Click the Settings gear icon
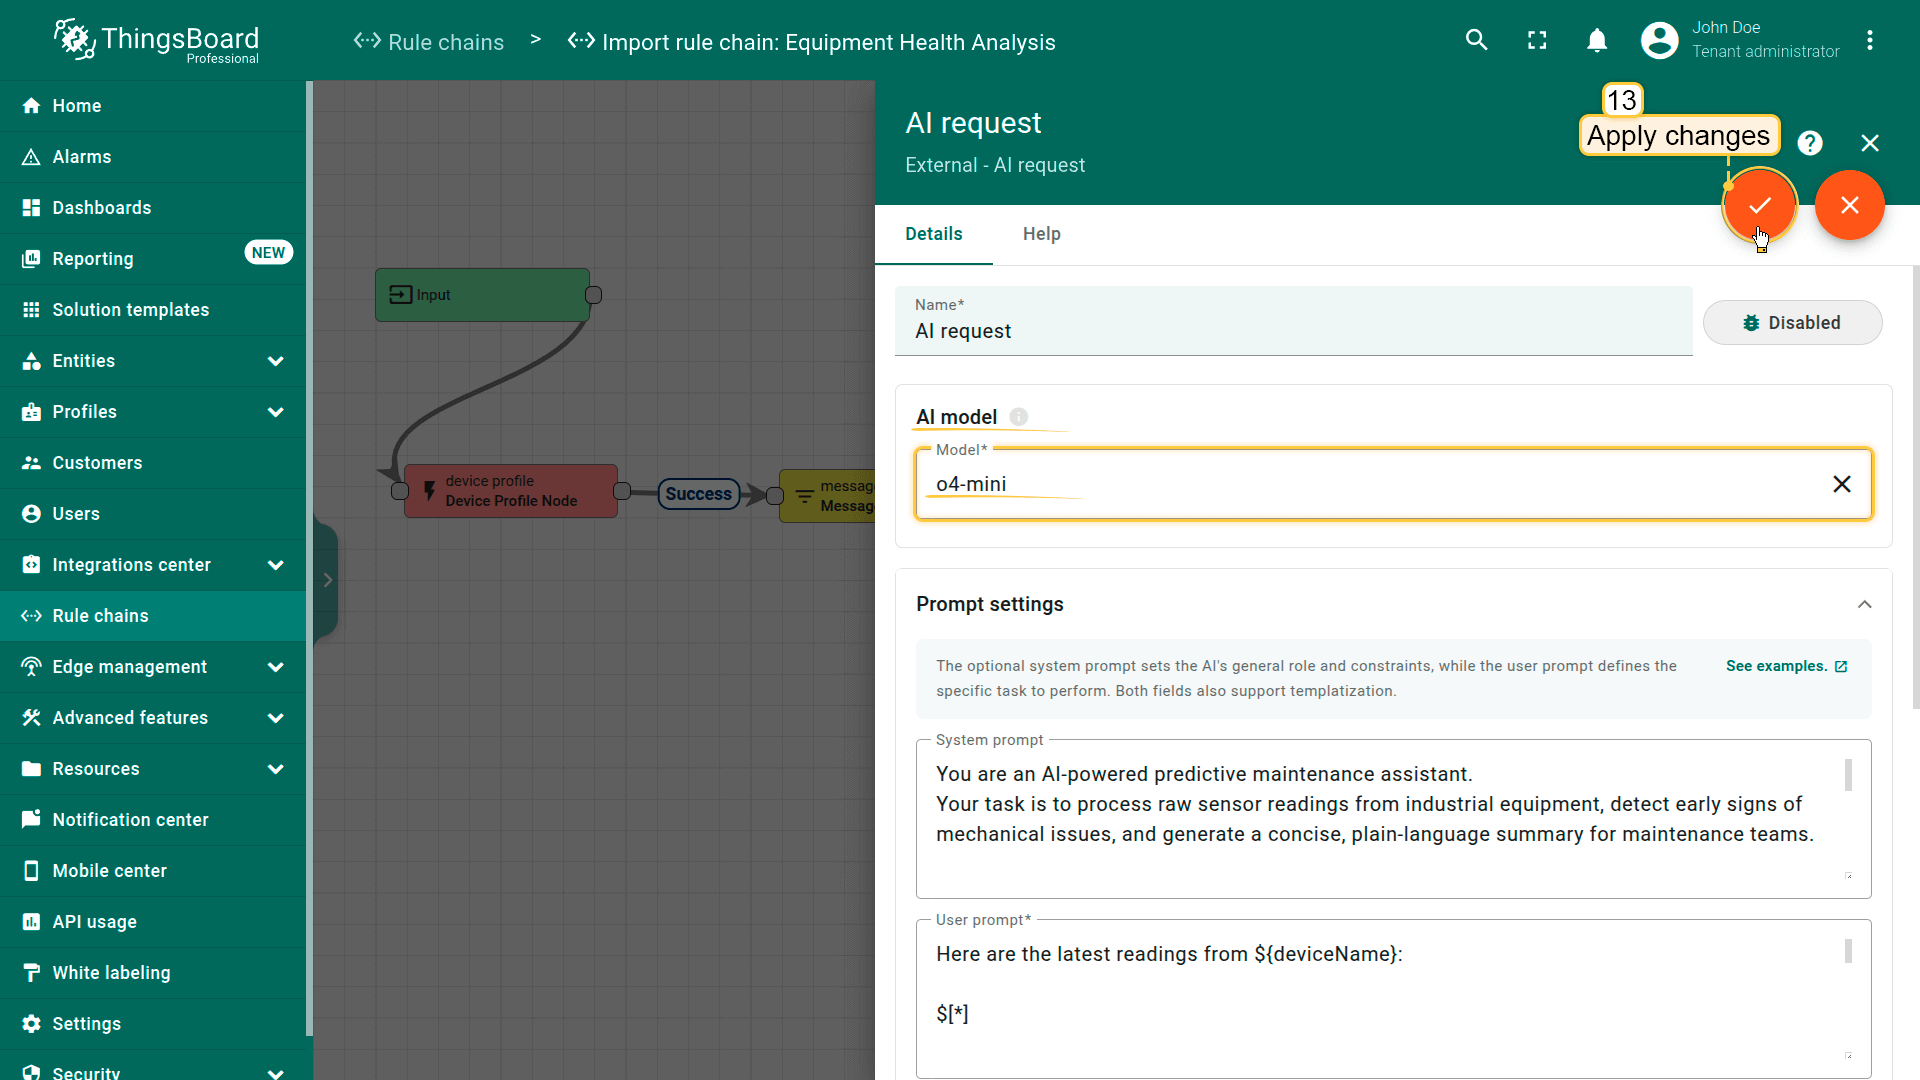The height and width of the screenshot is (1080, 1920). click(x=31, y=1024)
